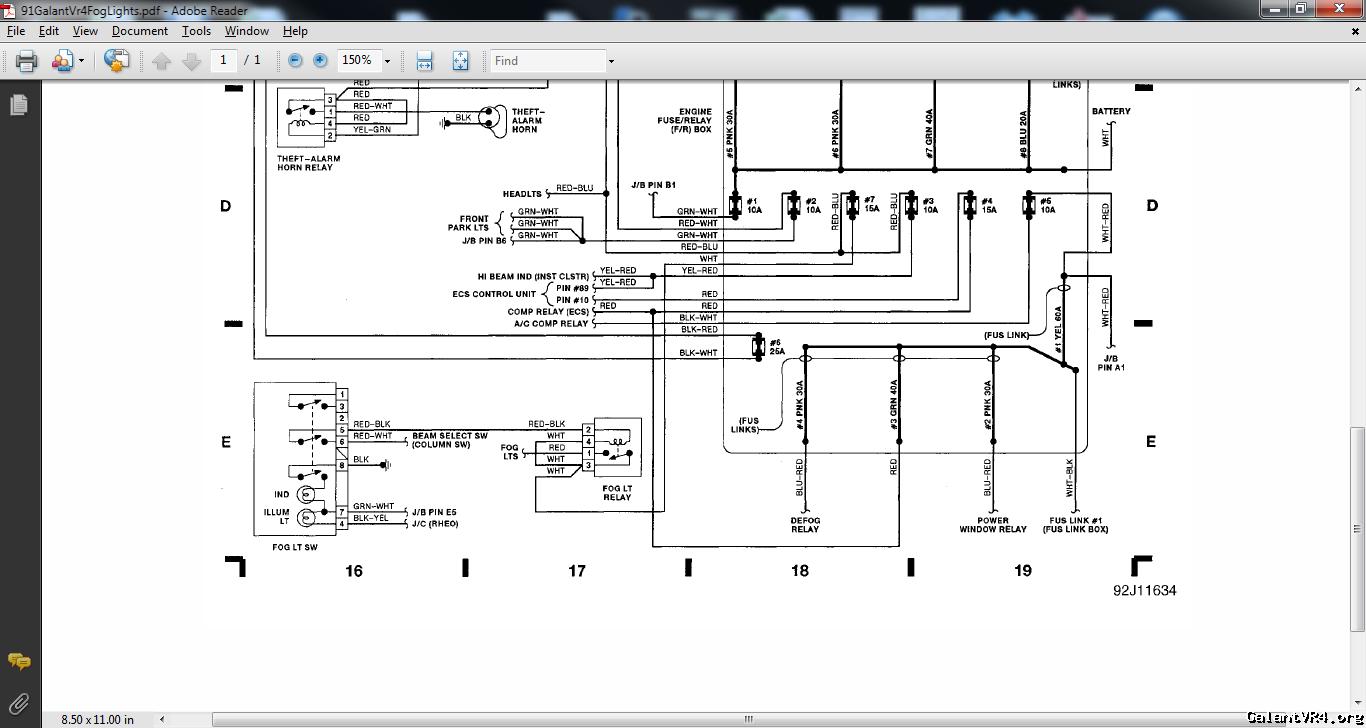Screen dimensions: 1366x728
Task: Click the page number input box
Action: pyautogui.click(x=223, y=61)
